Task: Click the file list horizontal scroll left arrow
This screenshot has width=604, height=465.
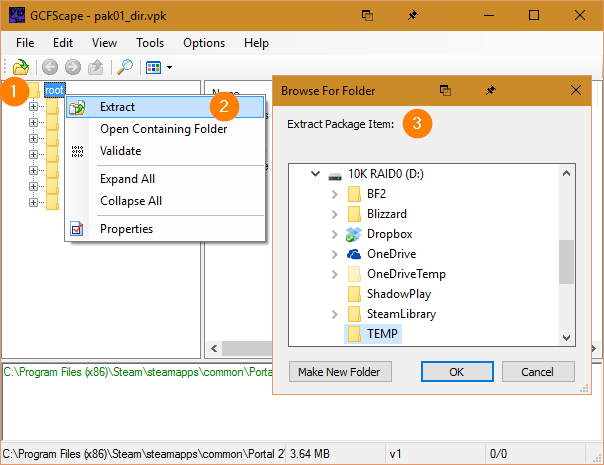Action: (x=214, y=349)
